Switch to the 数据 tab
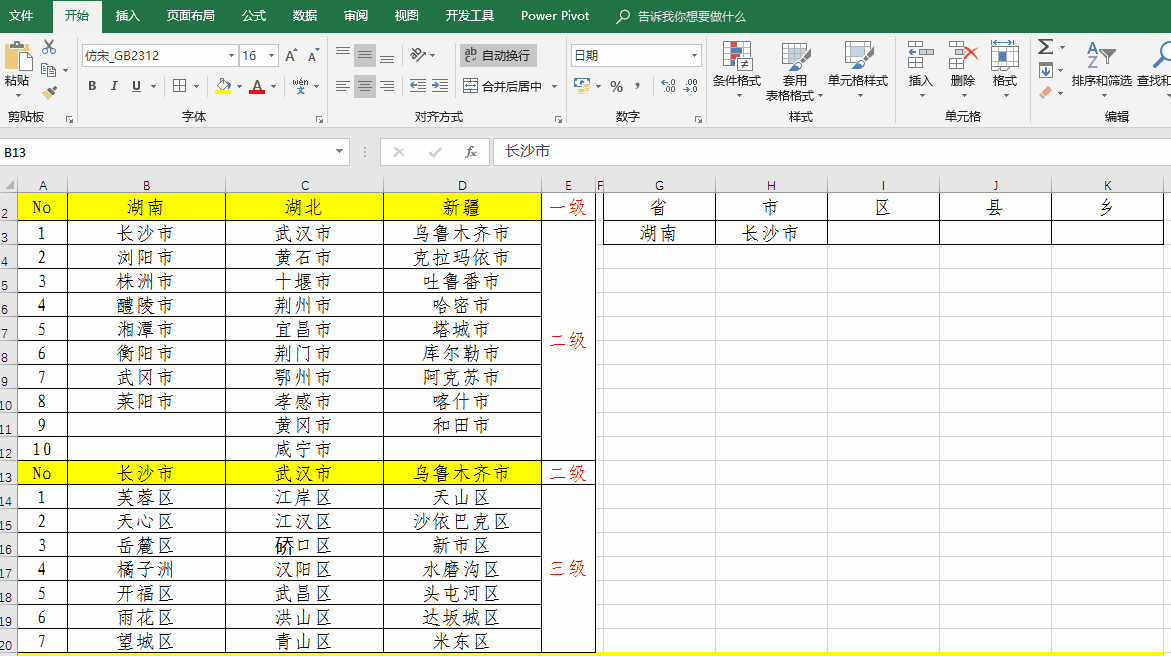The width and height of the screenshot is (1171, 656). click(305, 16)
